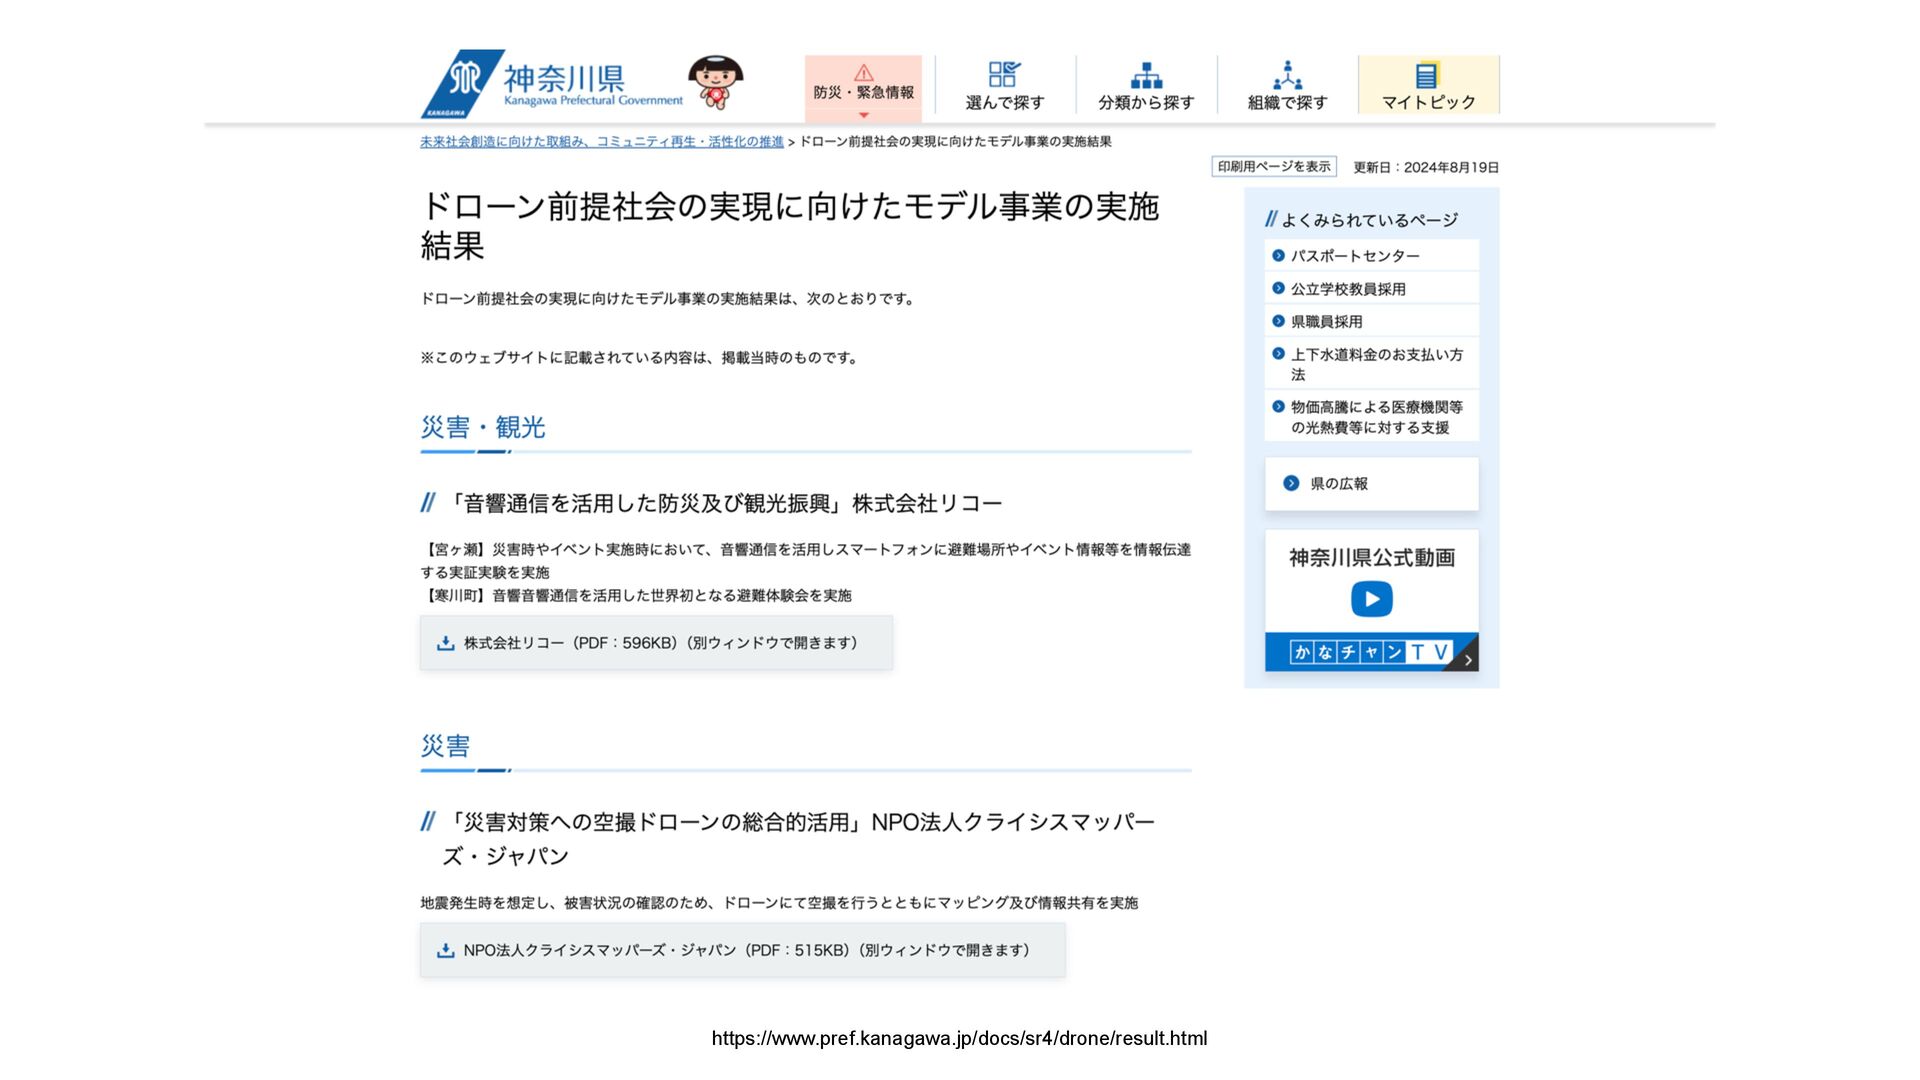Open the 分類から探す menu
Viewport: 1920px width, 1080px height.
click(x=1146, y=85)
